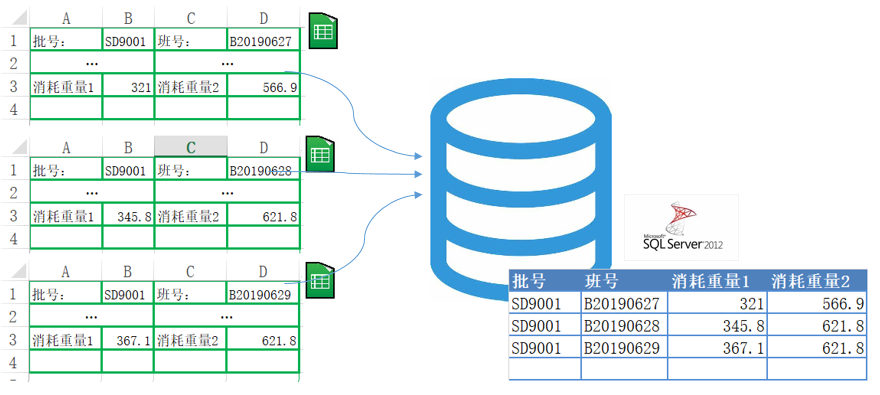Screen dimensions: 880x395
Task: Click cell with value 367.1 in bottom sheet
Action: [x=129, y=341]
